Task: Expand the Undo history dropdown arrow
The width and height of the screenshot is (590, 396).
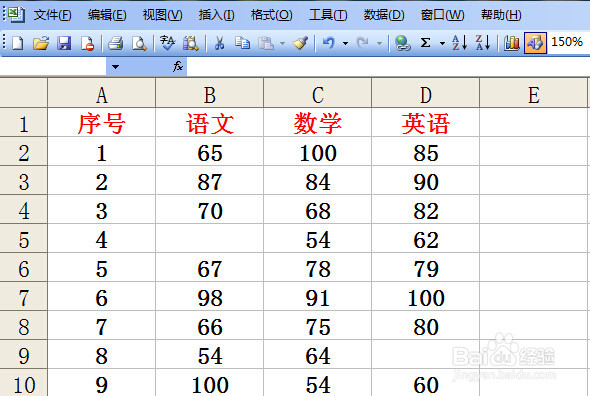Action: tap(345, 44)
